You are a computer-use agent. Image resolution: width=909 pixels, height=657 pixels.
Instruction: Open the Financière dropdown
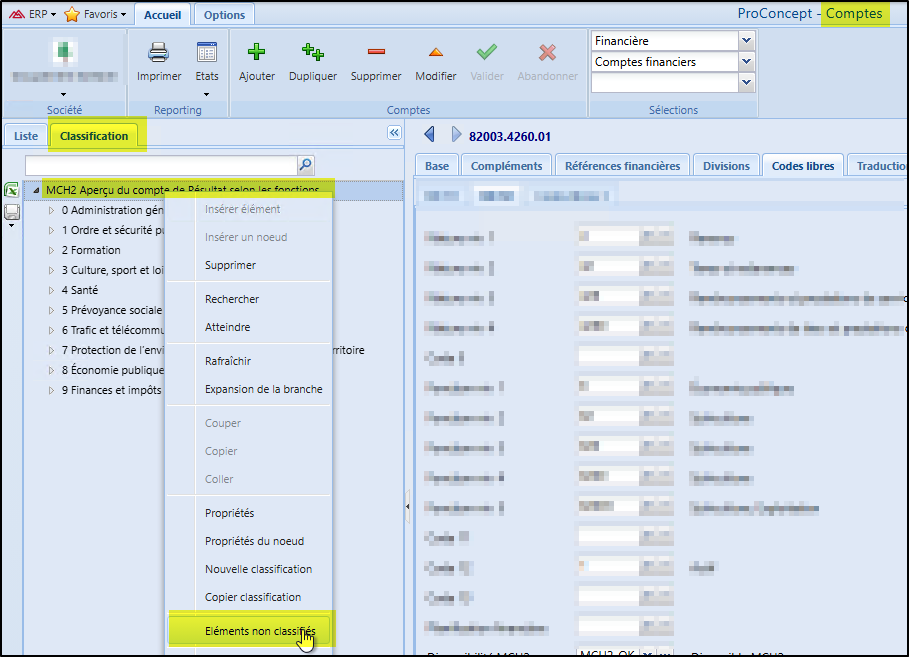tap(746, 41)
